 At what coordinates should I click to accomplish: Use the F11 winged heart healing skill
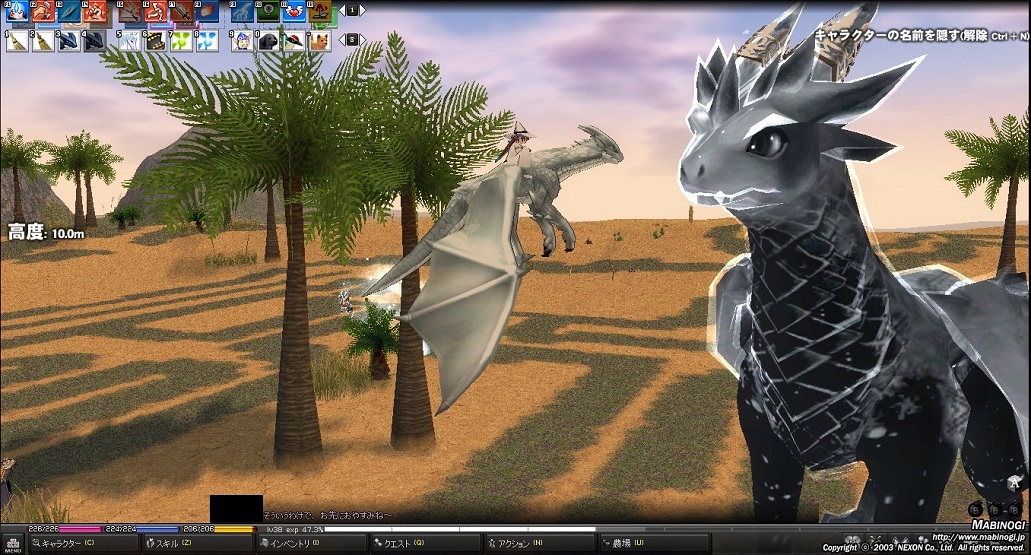294,11
